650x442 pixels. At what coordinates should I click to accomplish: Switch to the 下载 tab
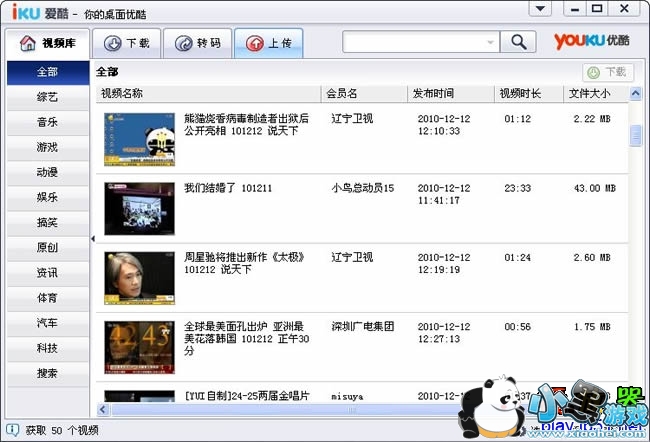tap(128, 43)
